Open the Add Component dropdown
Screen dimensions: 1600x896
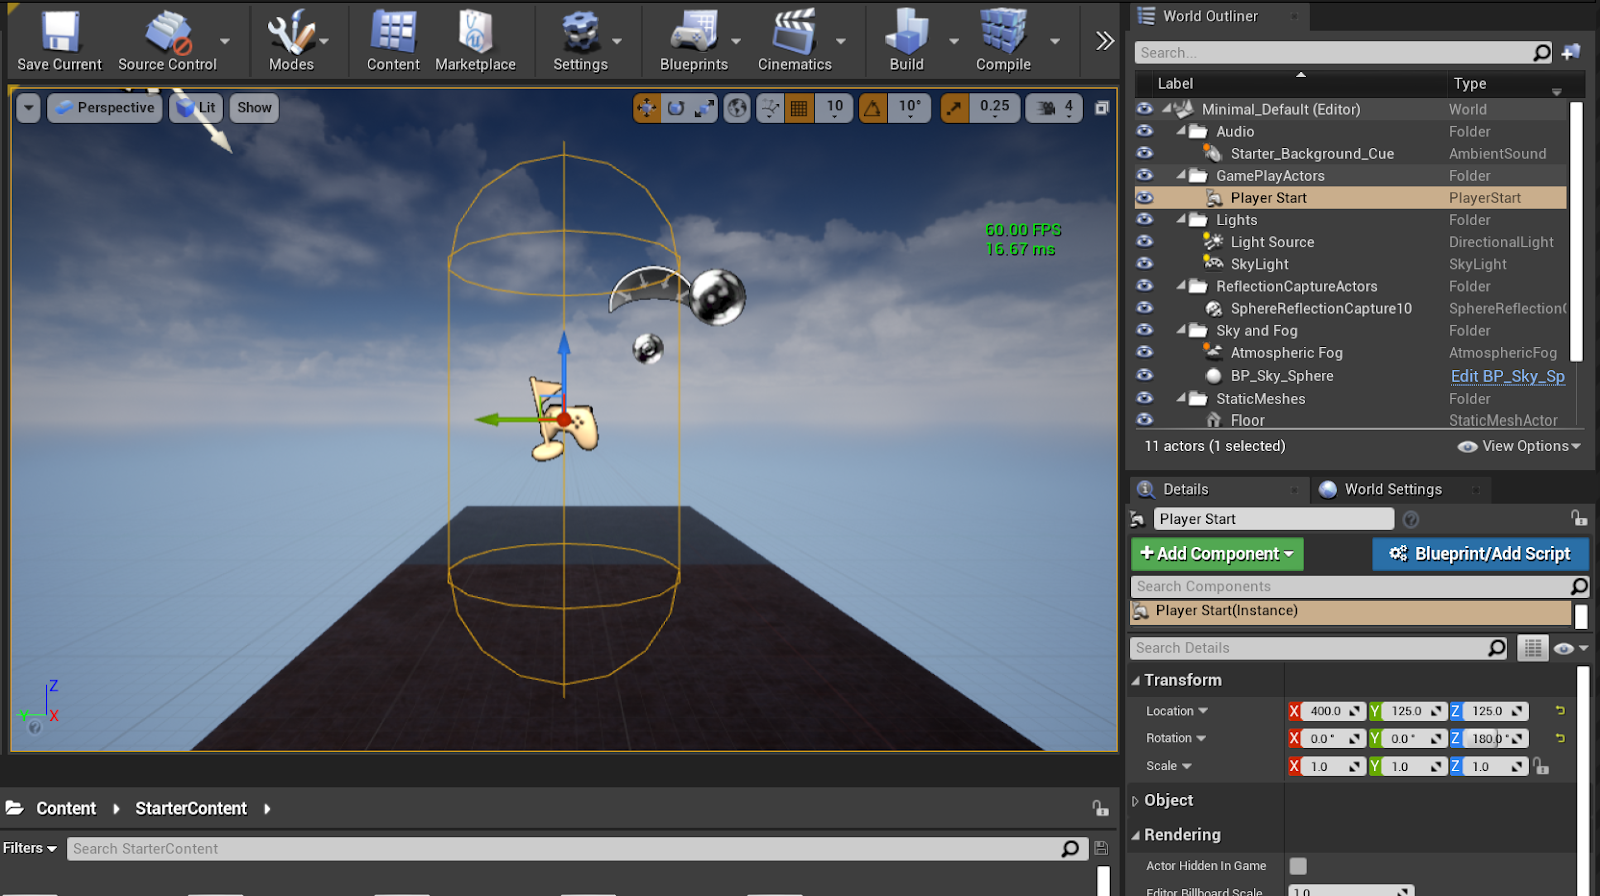1217,554
